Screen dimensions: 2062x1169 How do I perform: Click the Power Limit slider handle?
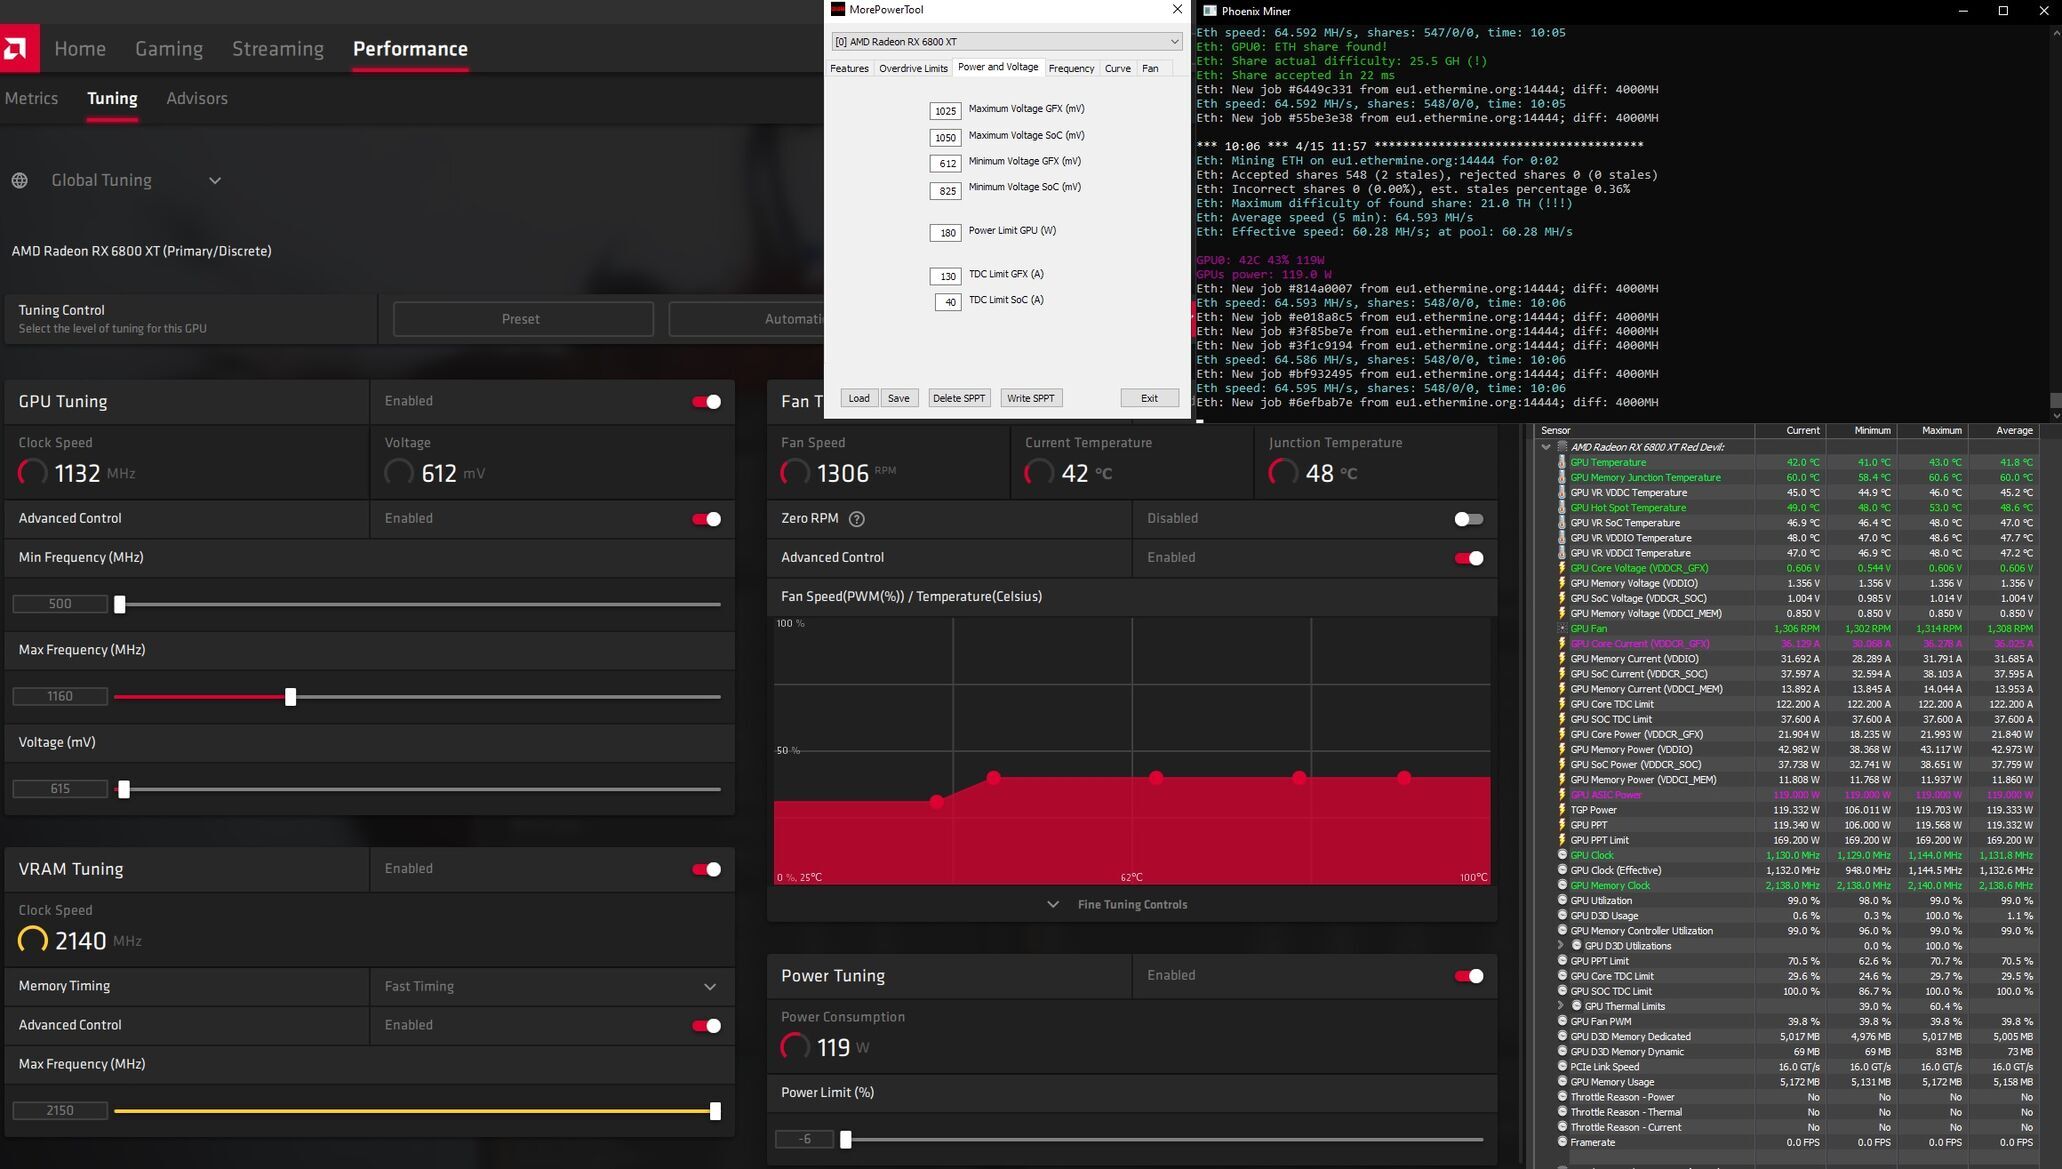(846, 1139)
